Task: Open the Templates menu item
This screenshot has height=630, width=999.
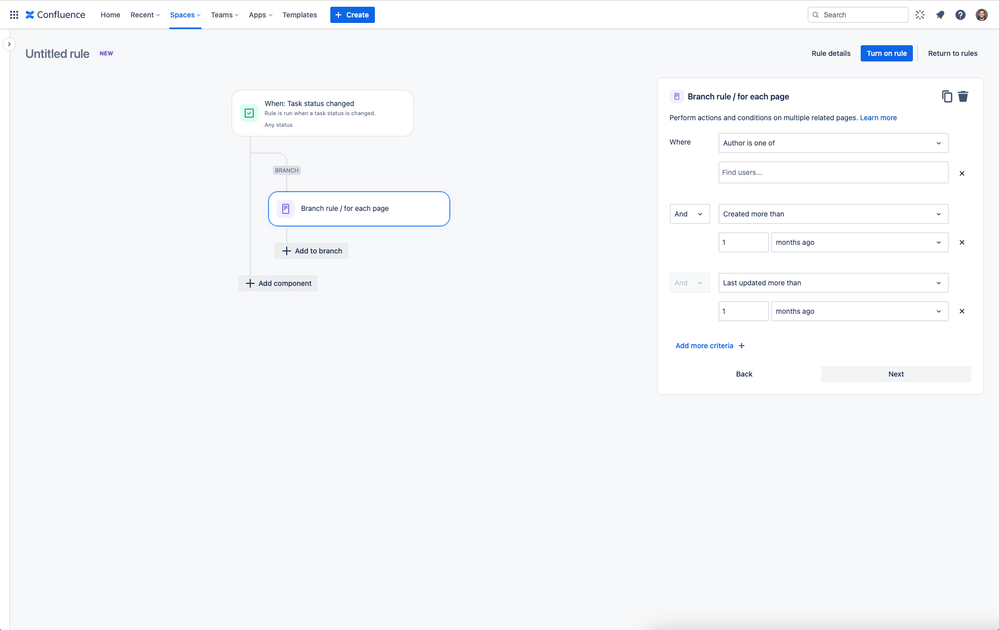Action: [299, 15]
